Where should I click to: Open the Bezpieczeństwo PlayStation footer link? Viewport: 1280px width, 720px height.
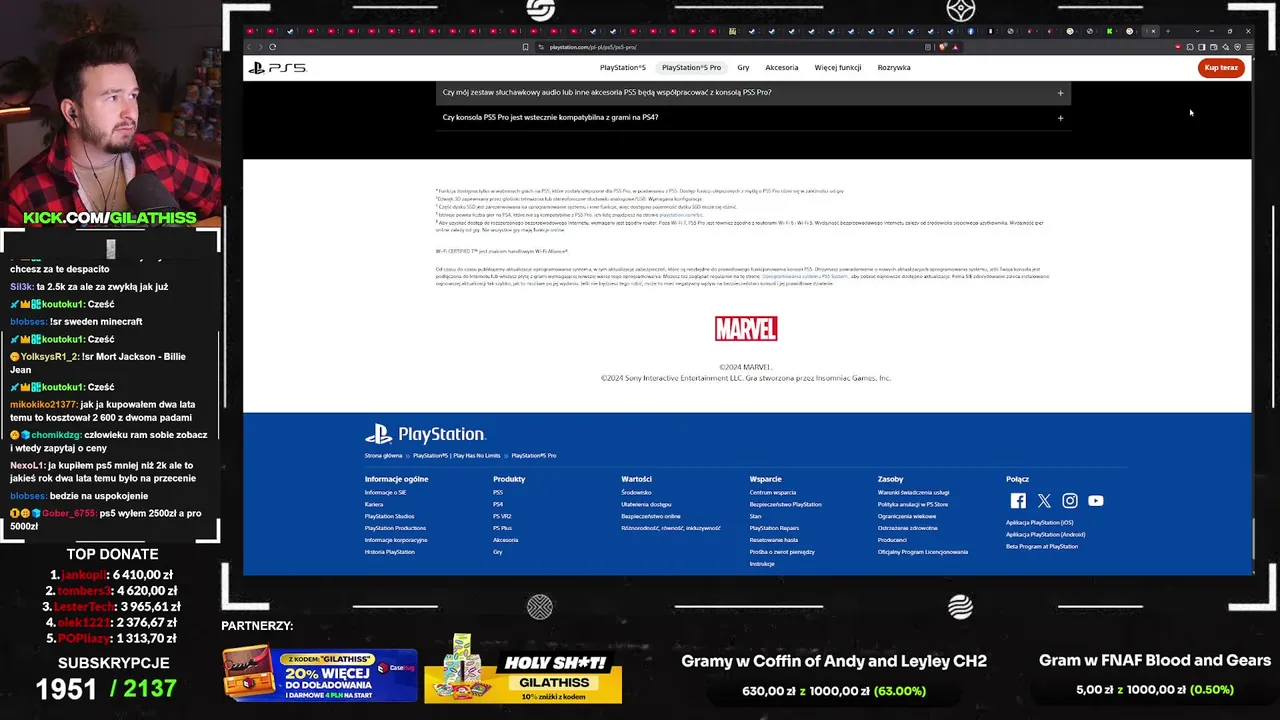click(x=786, y=505)
